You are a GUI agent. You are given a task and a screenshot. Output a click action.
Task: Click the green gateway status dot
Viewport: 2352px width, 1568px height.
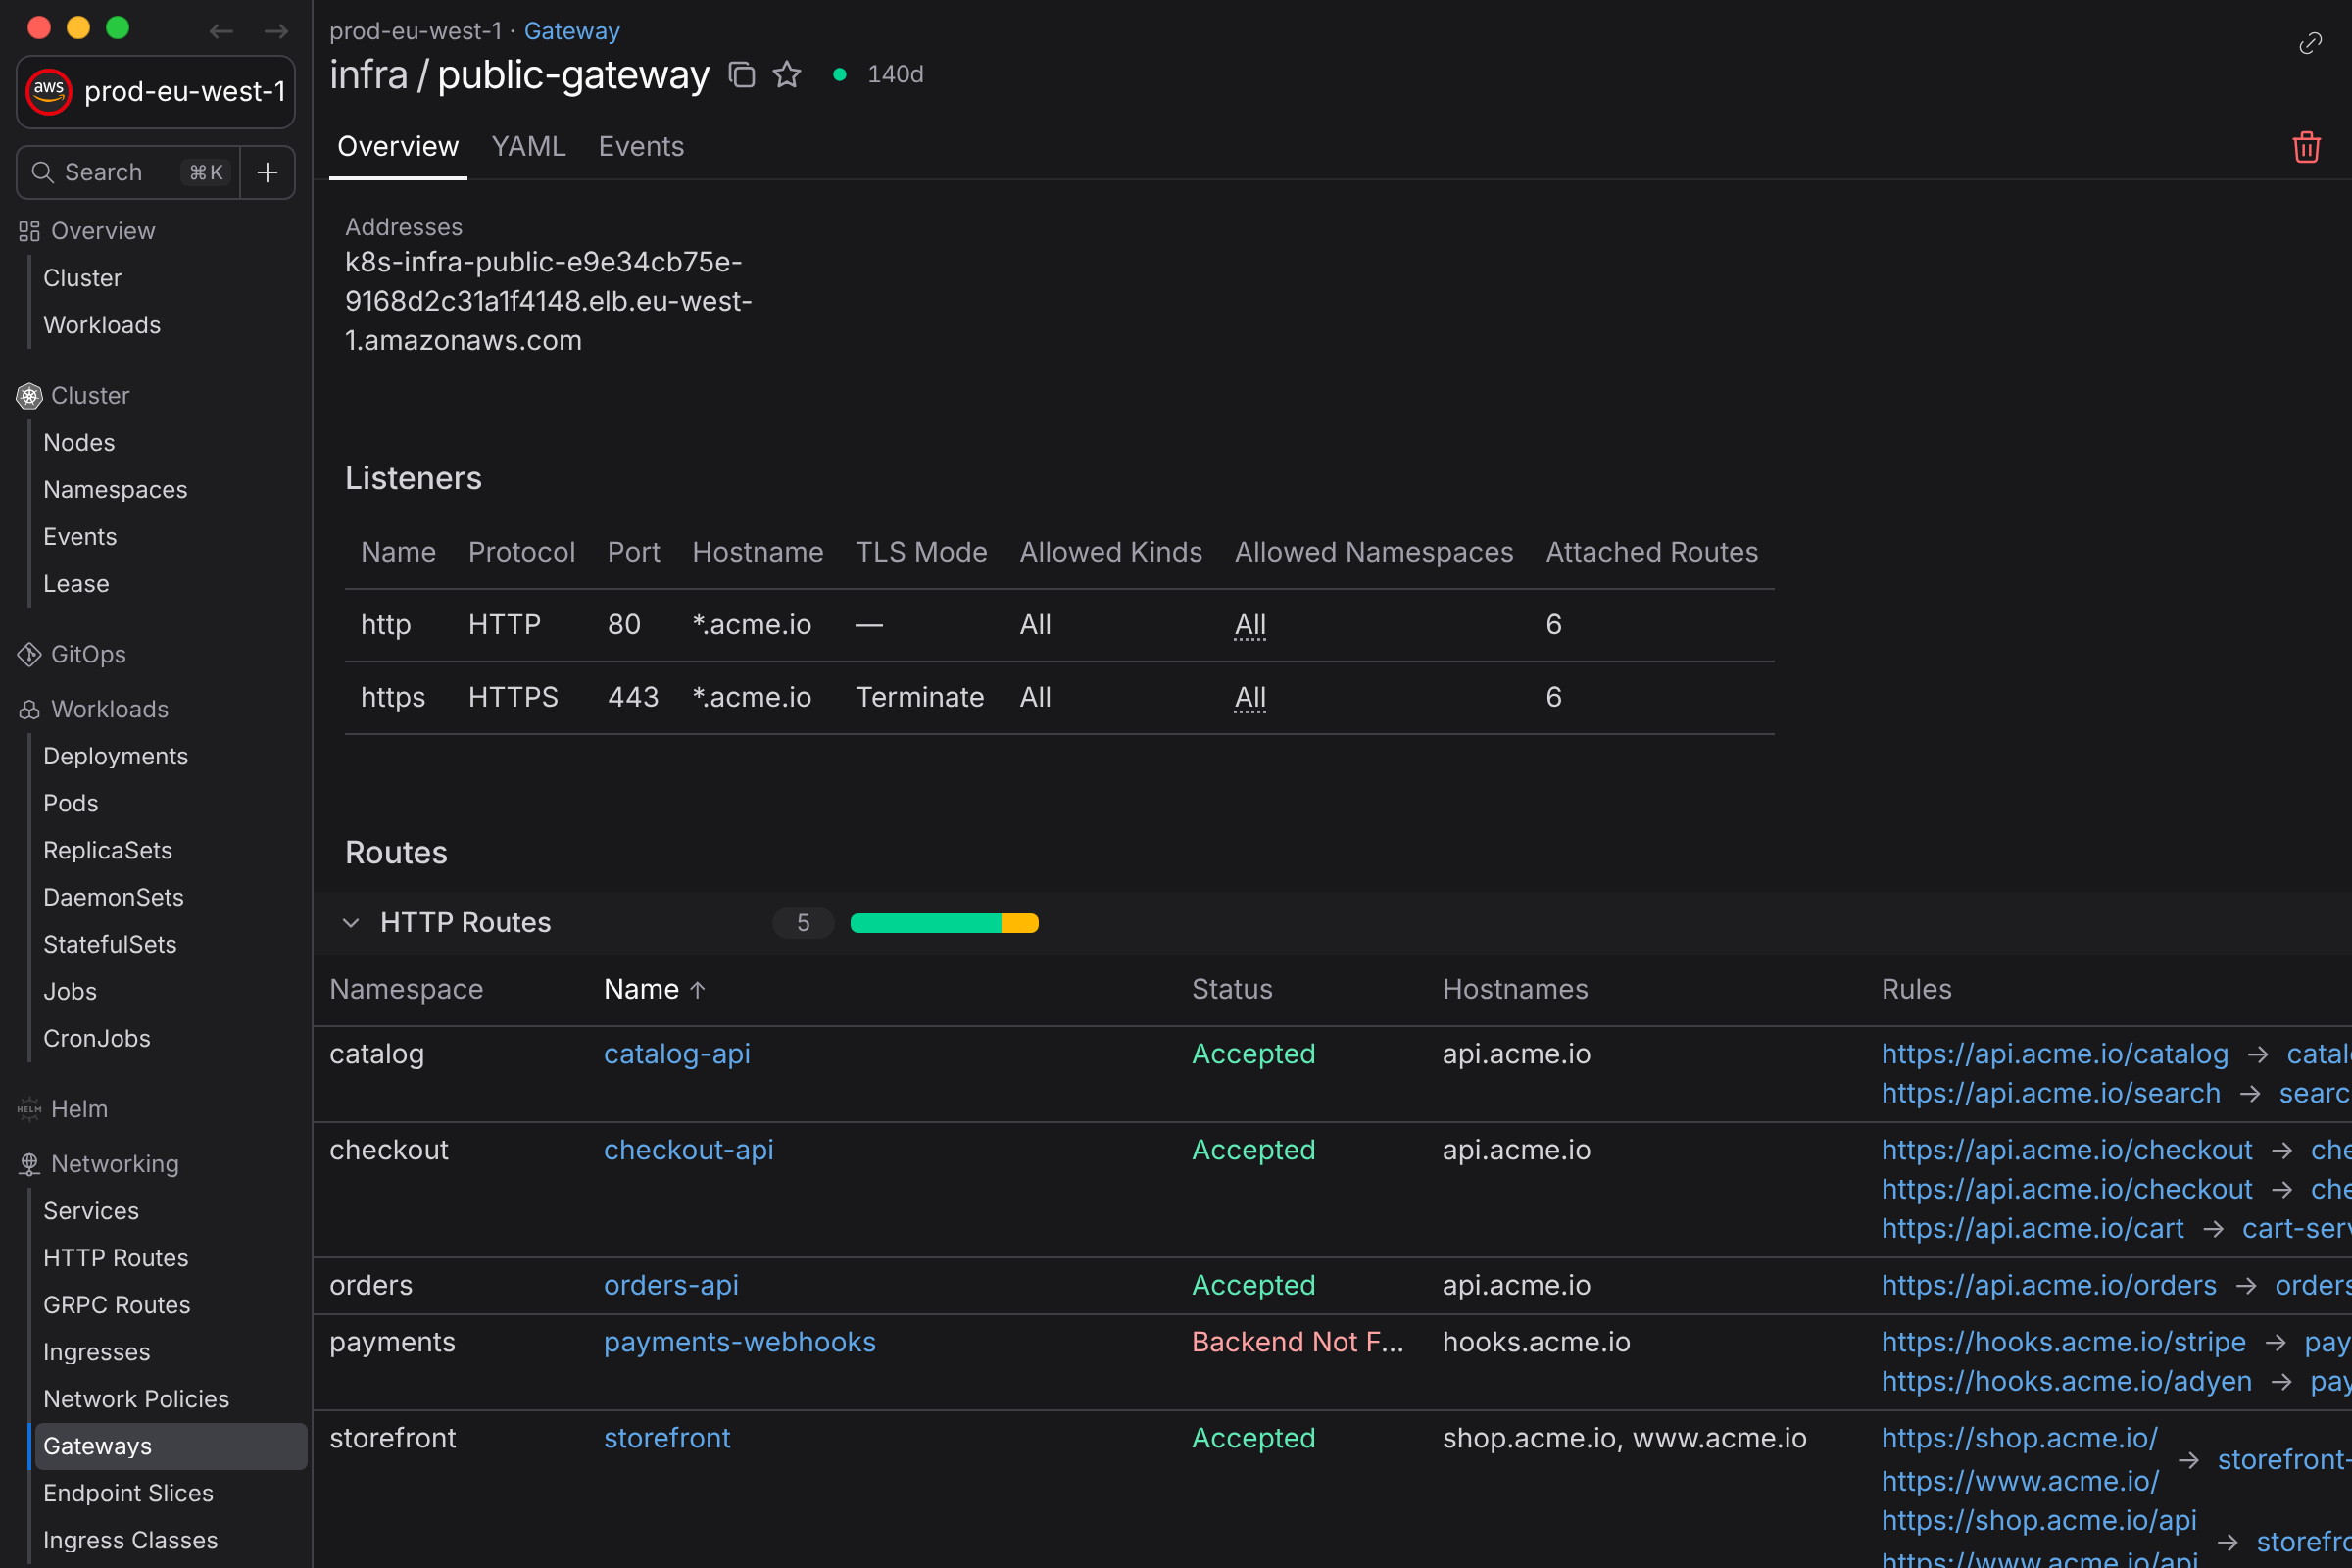[840, 74]
